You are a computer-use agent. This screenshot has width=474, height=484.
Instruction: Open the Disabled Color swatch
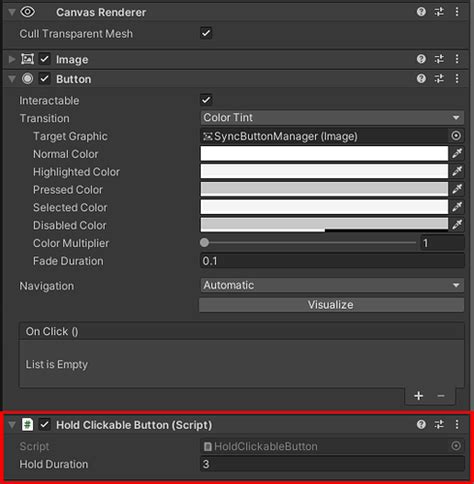click(x=324, y=225)
